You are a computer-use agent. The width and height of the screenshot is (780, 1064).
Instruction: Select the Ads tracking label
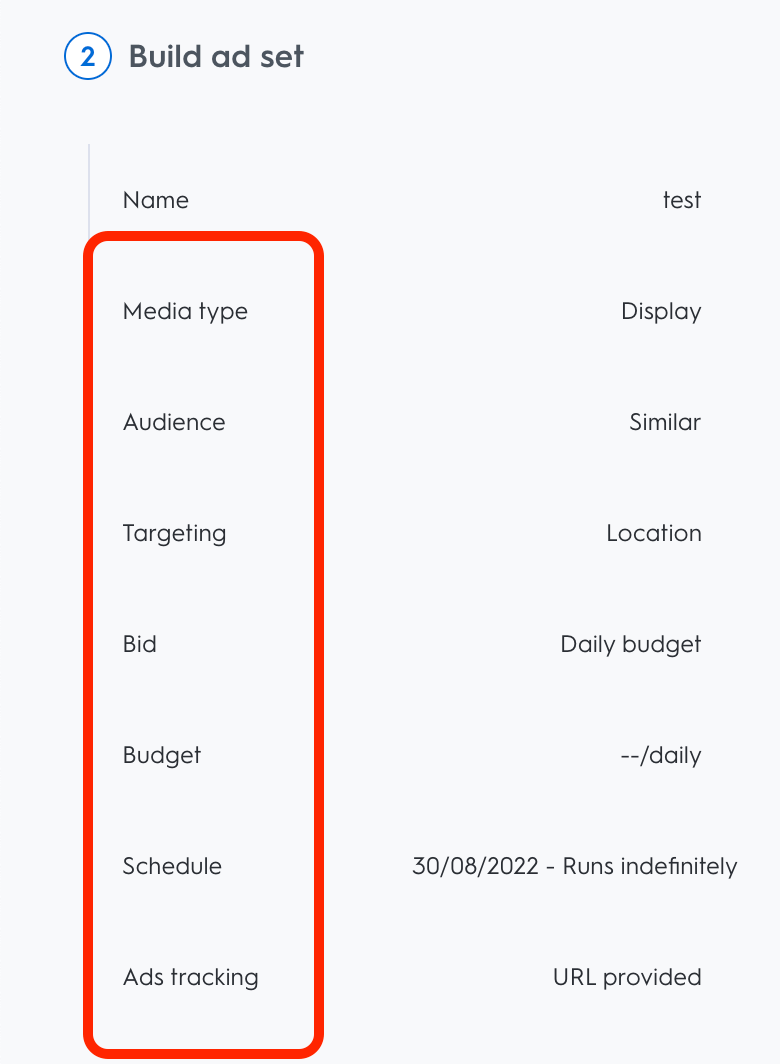(190, 977)
